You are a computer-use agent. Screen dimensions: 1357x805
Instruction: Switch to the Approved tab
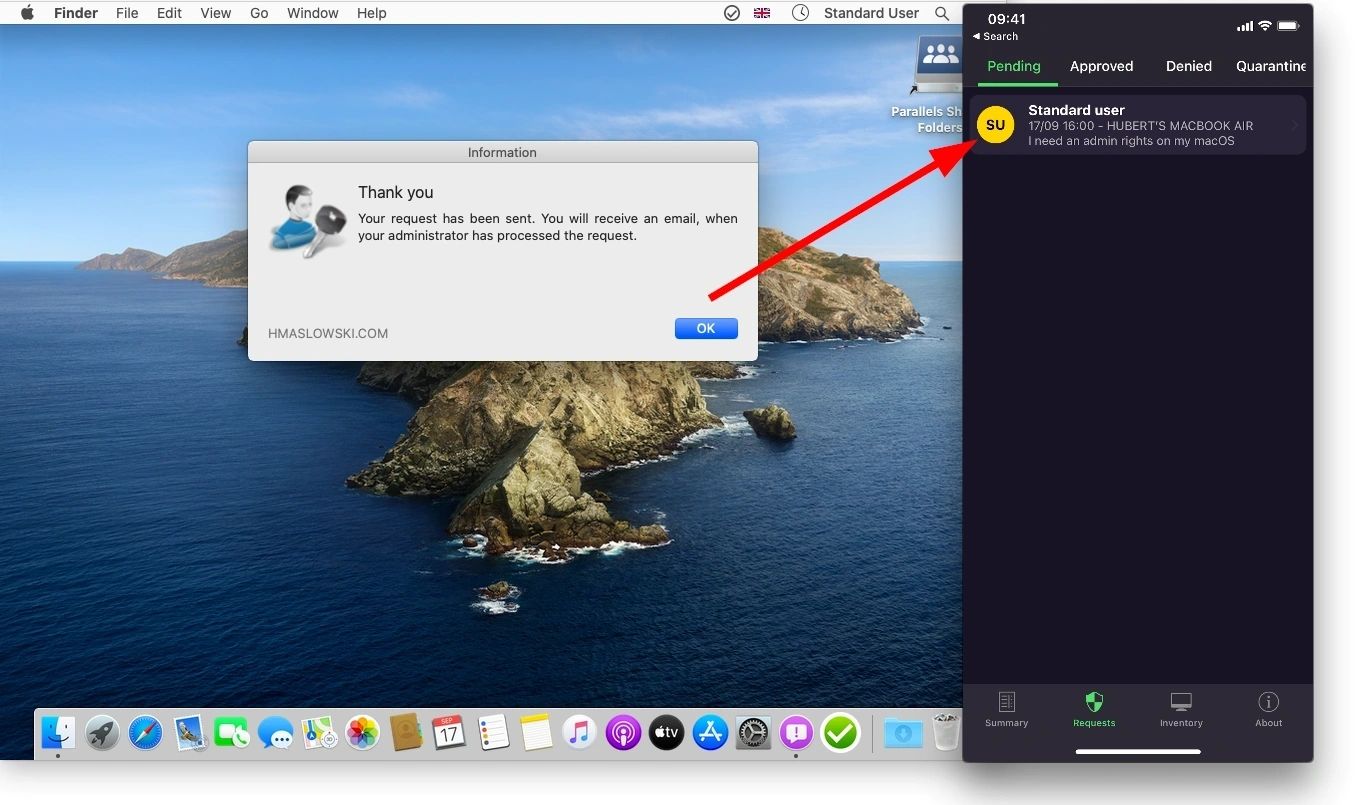click(1101, 66)
